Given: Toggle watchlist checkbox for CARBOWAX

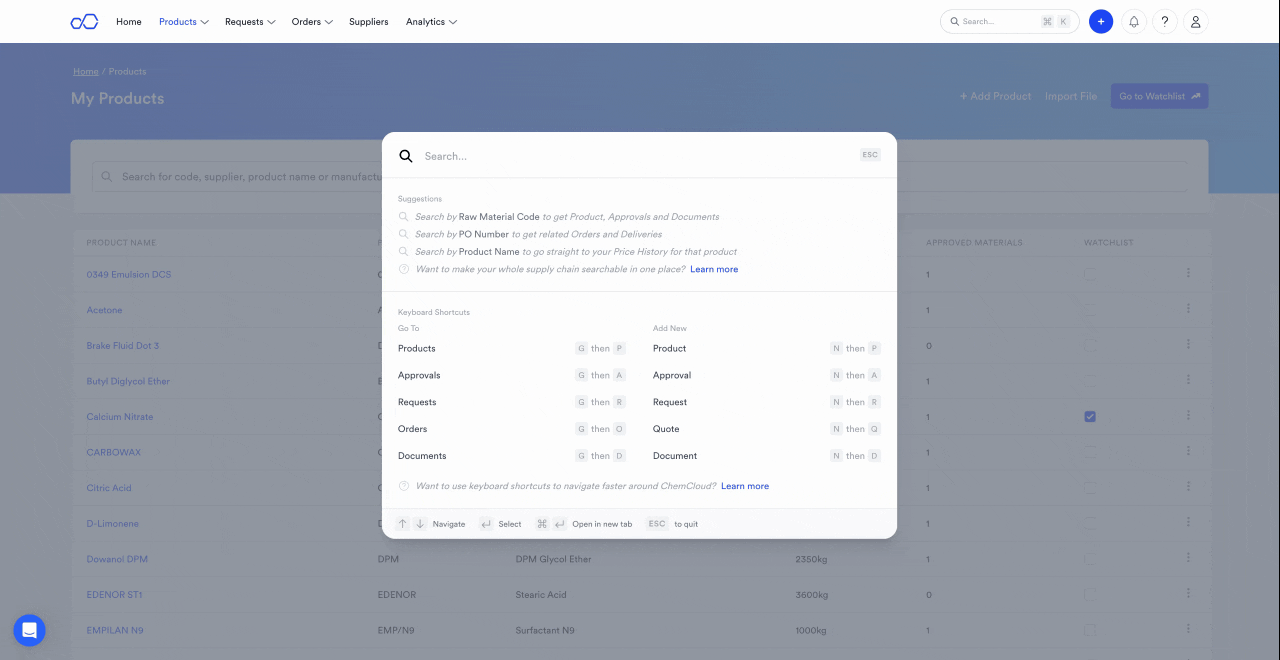Looking at the screenshot, I should [x=1090, y=452].
